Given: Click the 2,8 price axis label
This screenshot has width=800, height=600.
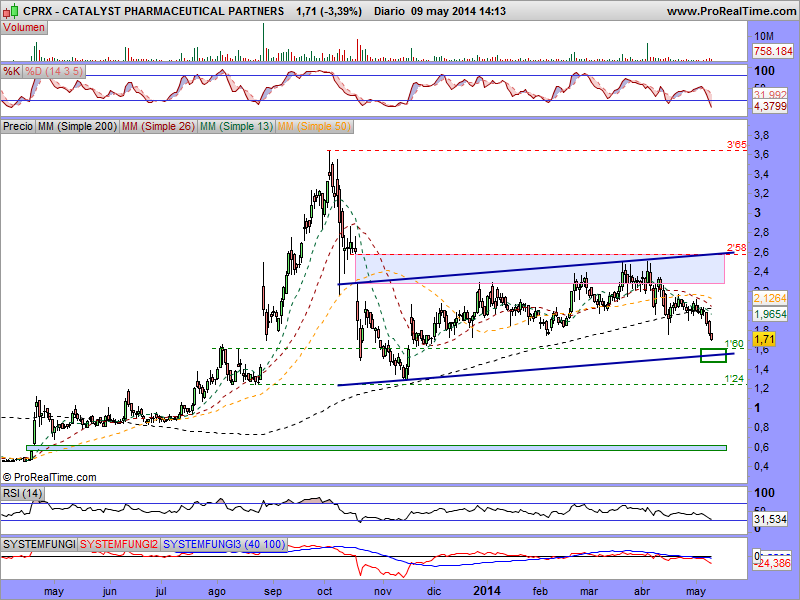Looking at the screenshot, I should pos(761,233).
